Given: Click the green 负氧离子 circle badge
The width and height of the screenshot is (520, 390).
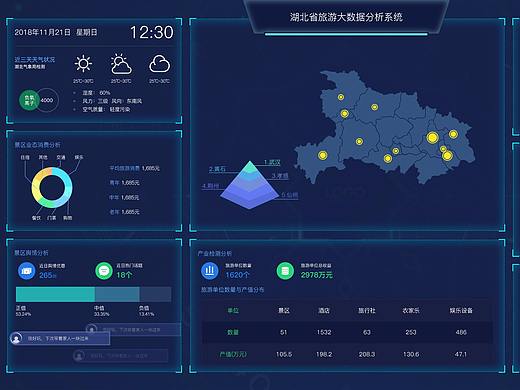Looking at the screenshot, I should (x=29, y=100).
